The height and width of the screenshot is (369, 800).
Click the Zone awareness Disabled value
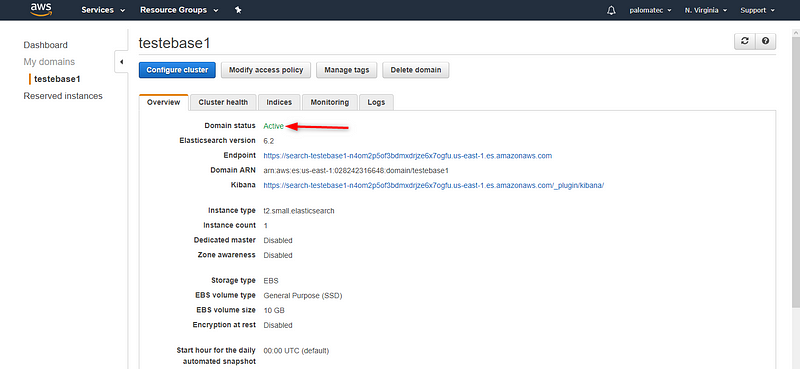click(x=278, y=255)
